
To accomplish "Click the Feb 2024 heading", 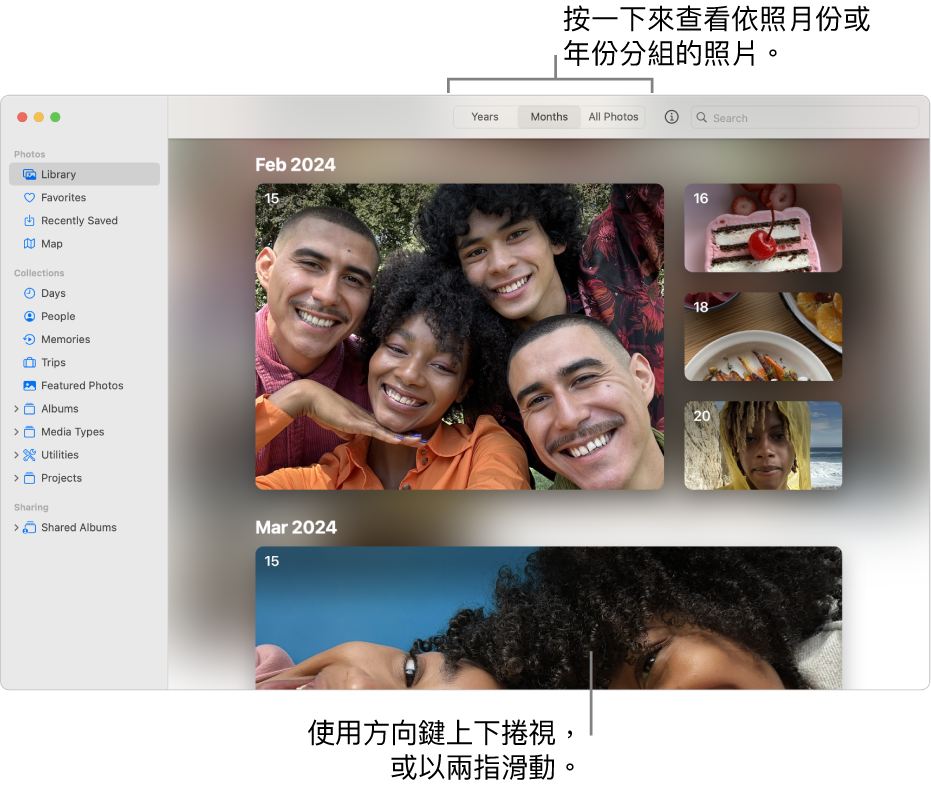I will [295, 164].
